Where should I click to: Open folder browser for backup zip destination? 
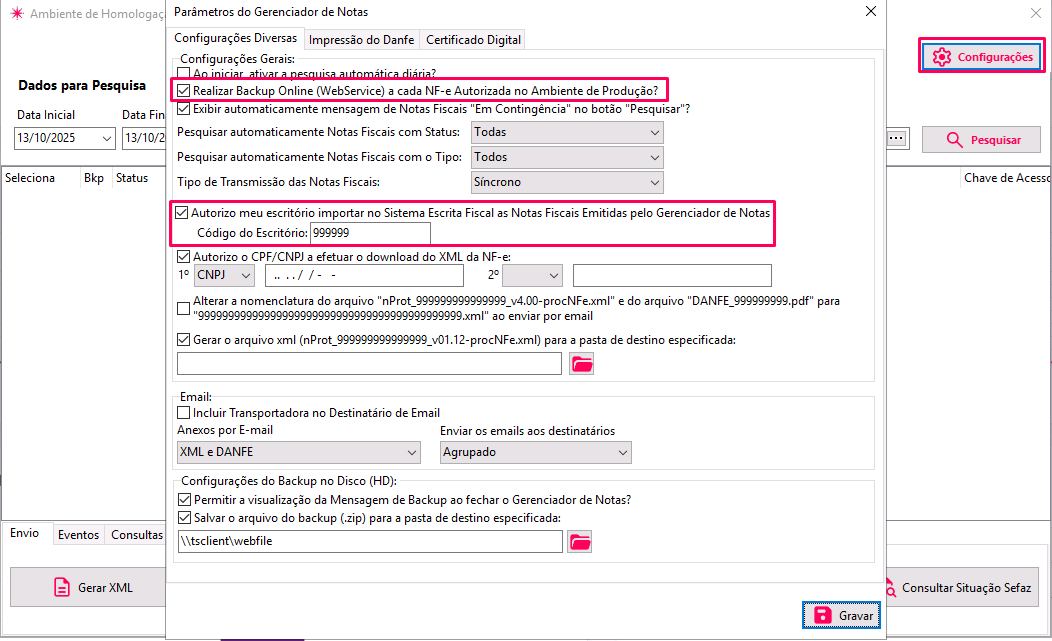(x=581, y=542)
